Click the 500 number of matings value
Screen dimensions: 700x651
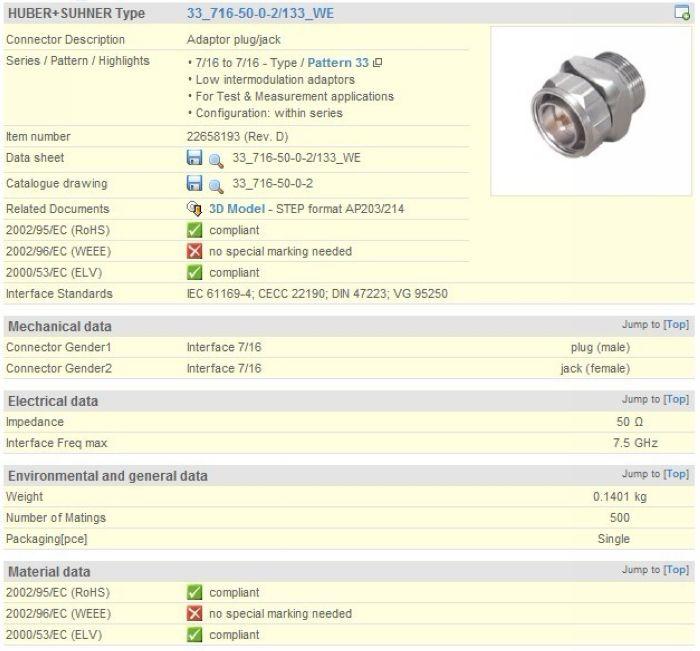620,517
